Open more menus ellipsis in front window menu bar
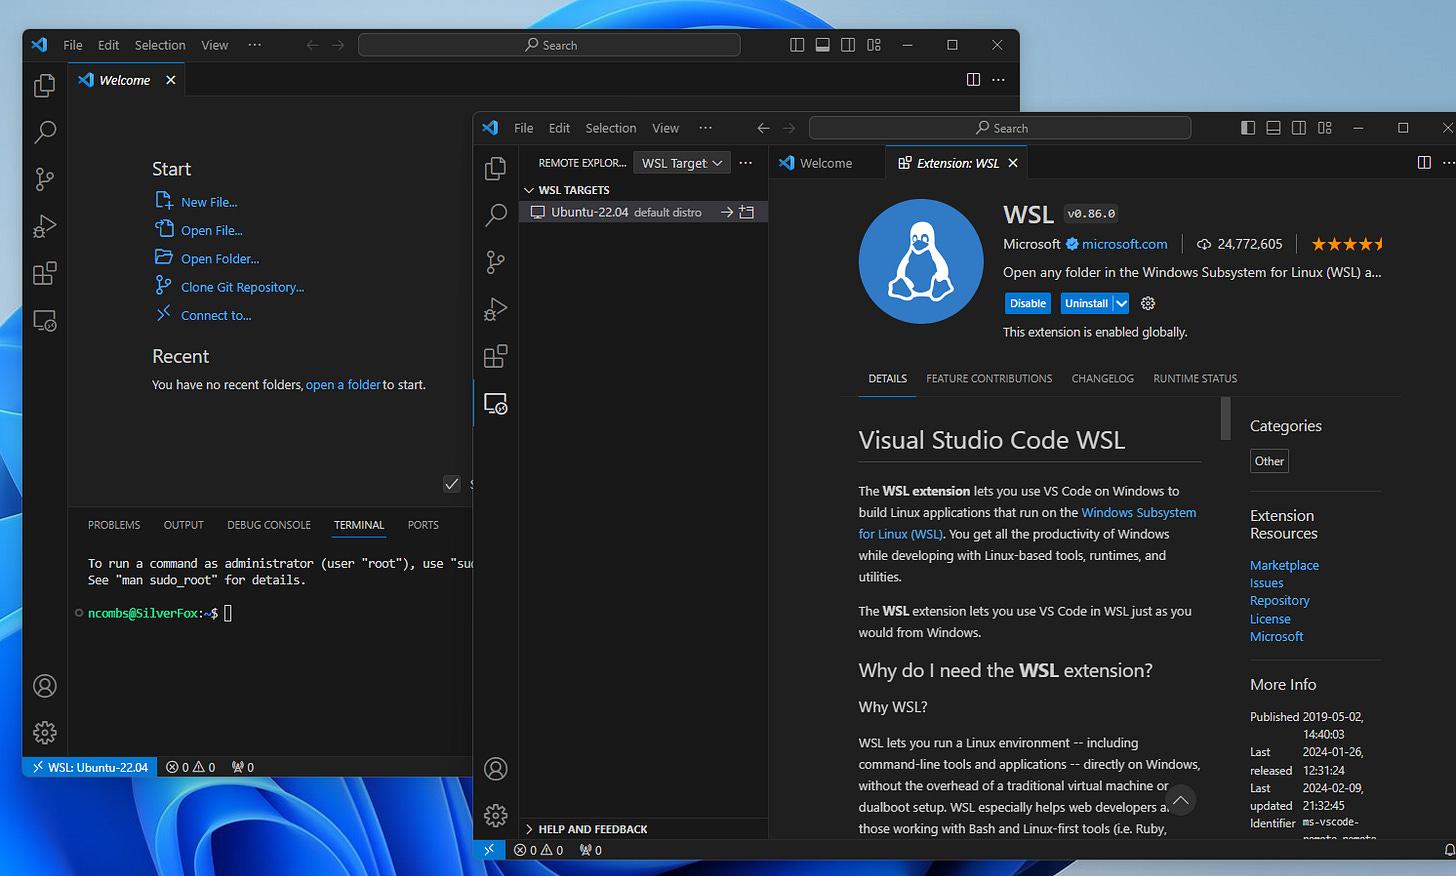Screen dimensions: 1456x876 tap(706, 128)
